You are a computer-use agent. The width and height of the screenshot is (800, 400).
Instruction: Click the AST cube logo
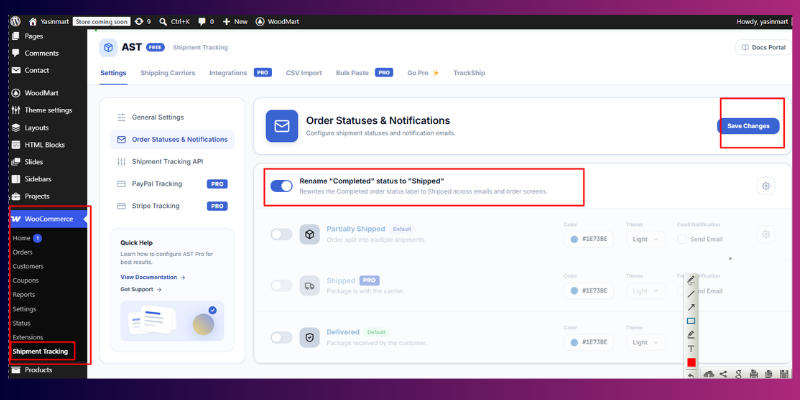pos(108,47)
